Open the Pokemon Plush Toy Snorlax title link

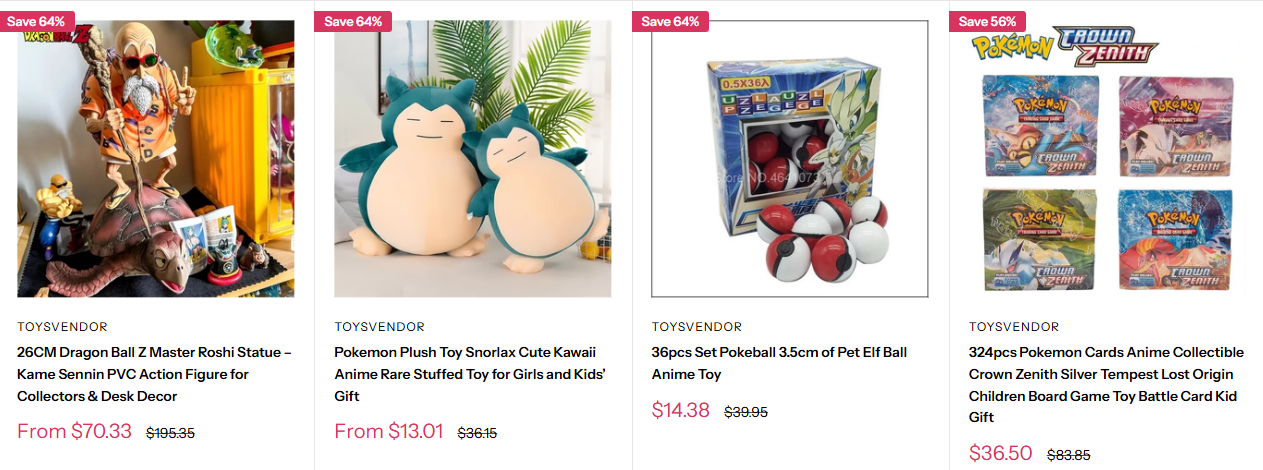(470, 374)
